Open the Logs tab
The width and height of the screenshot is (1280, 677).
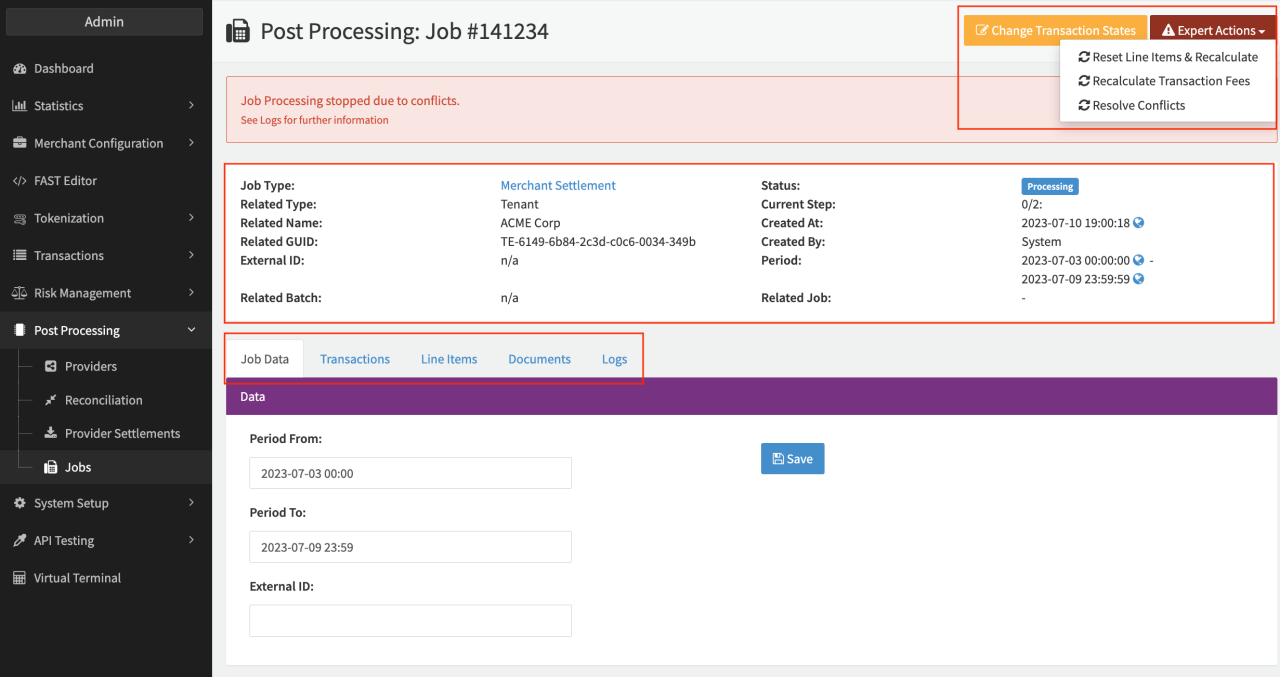(x=614, y=359)
